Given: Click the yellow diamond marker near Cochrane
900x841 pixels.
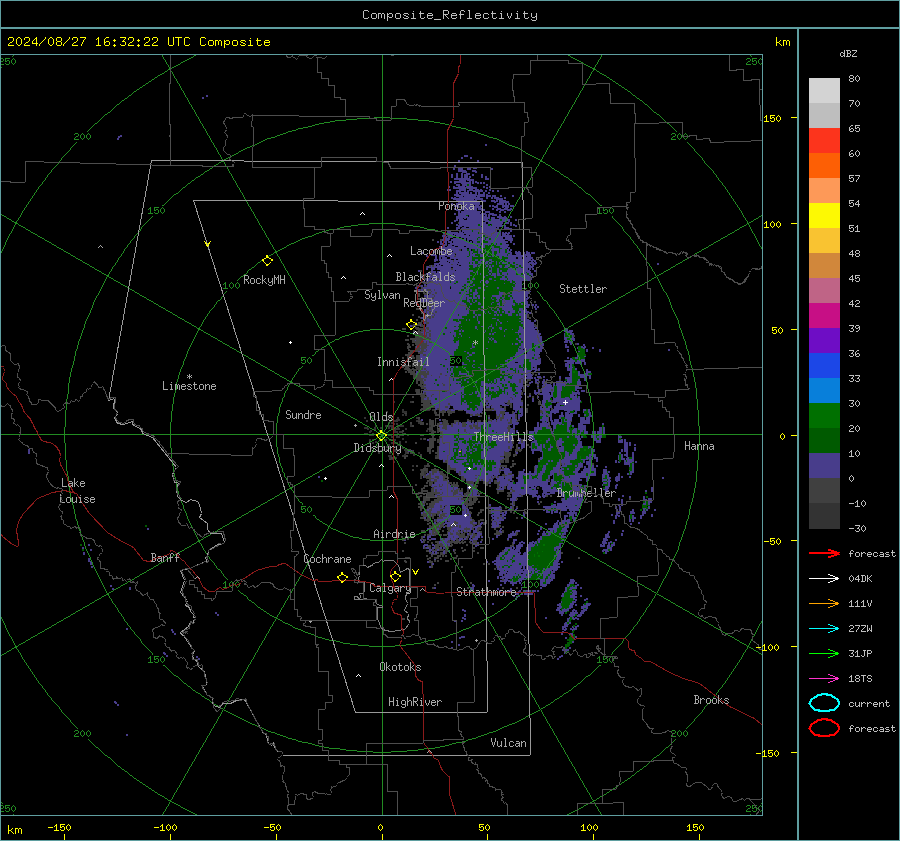Looking at the screenshot, I should 343,577.
